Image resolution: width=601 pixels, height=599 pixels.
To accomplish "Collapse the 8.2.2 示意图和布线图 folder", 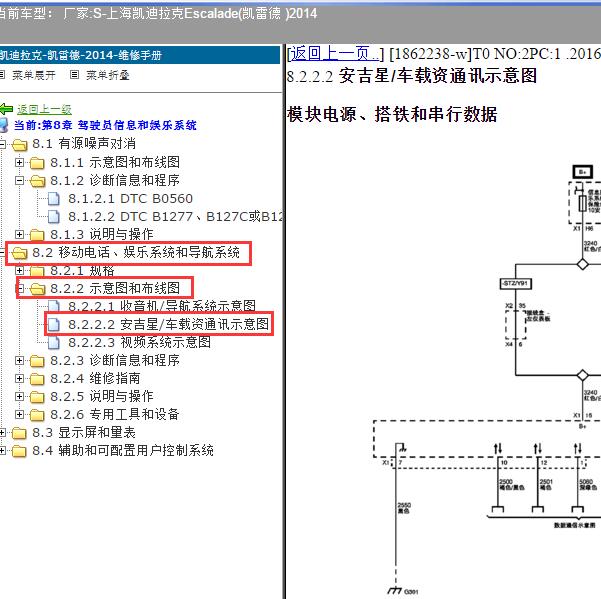I will click(x=20, y=288).
